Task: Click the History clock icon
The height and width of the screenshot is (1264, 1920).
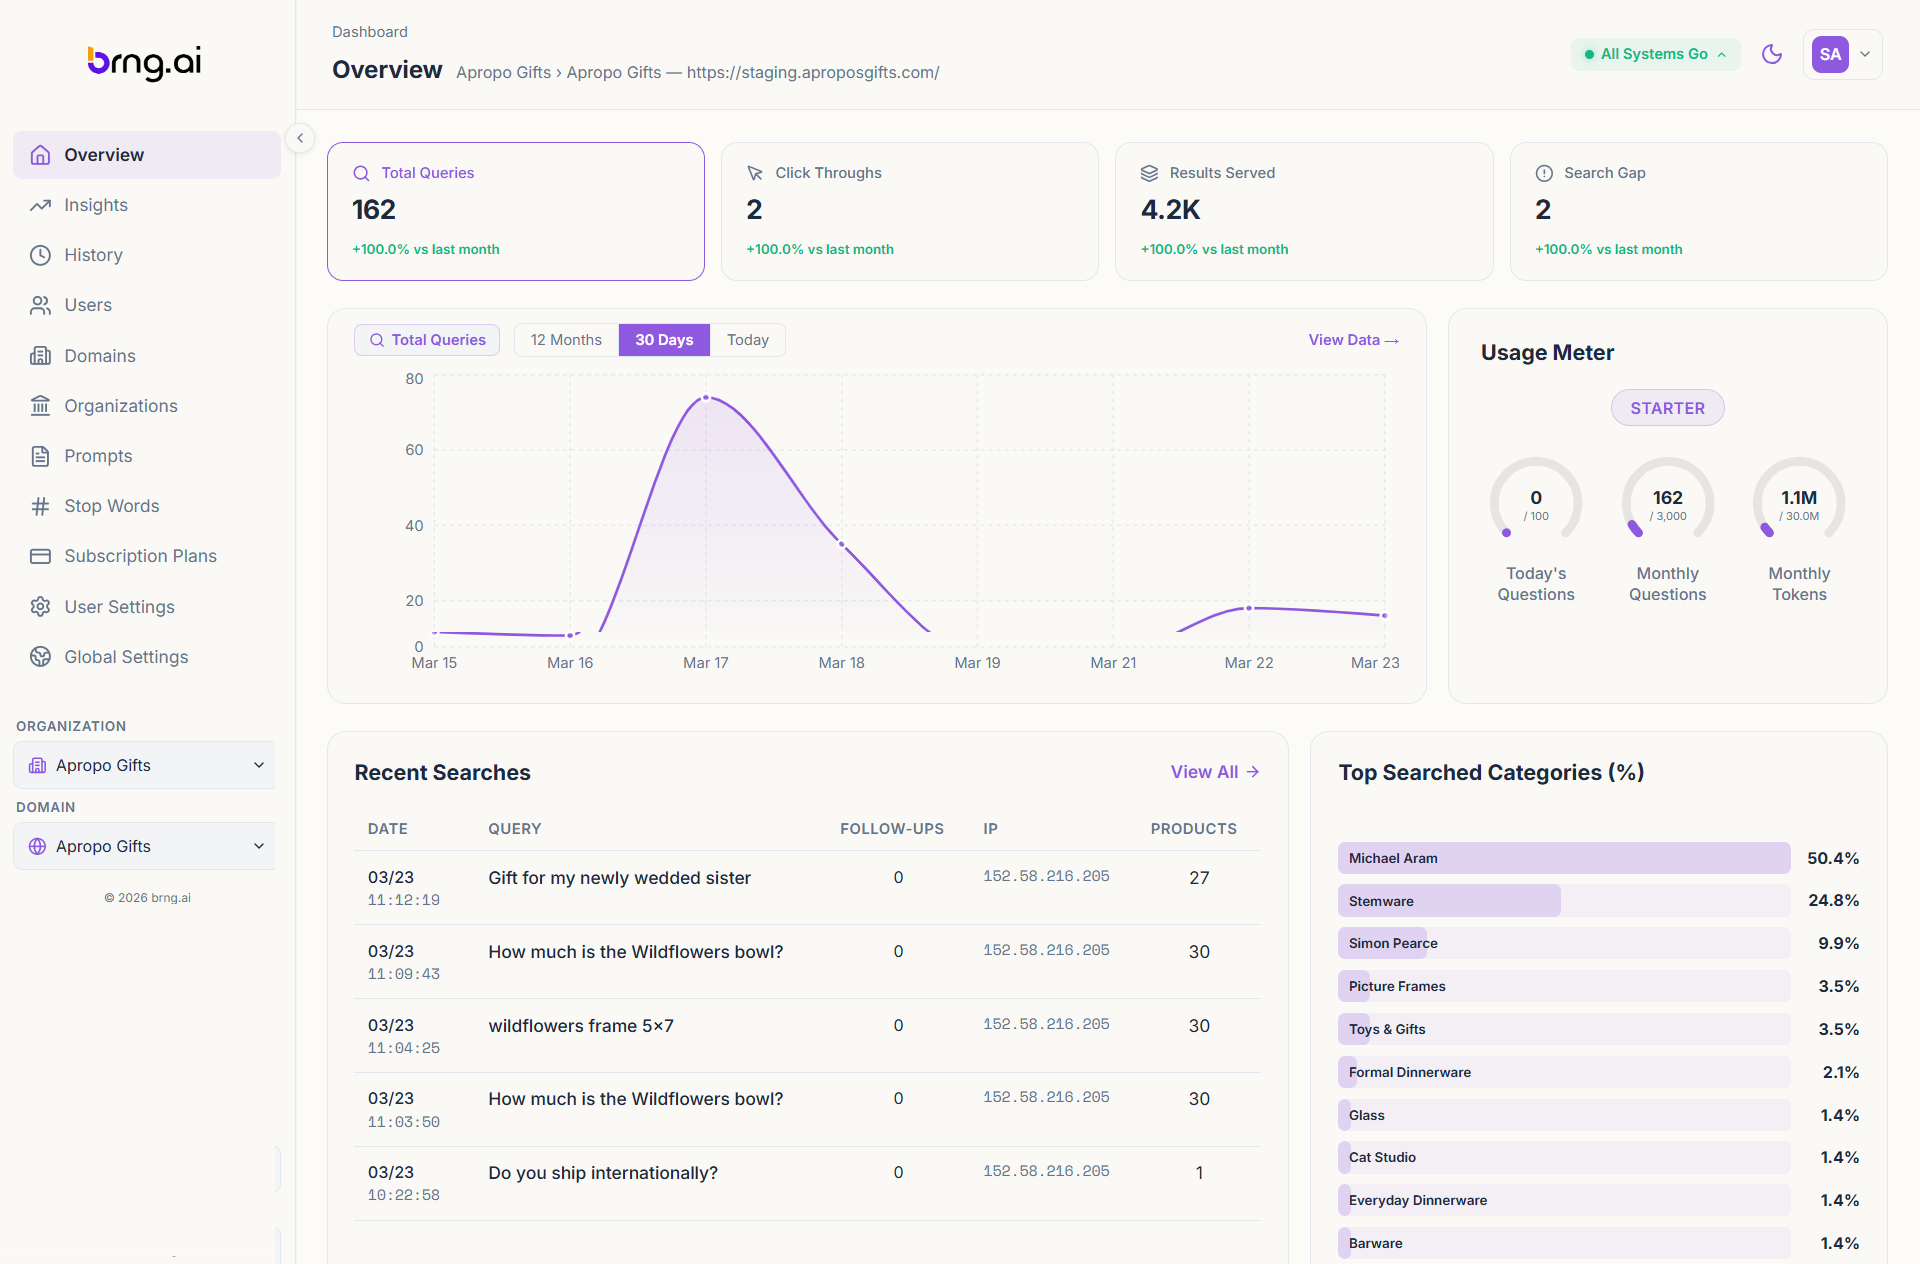Action: 40,255
